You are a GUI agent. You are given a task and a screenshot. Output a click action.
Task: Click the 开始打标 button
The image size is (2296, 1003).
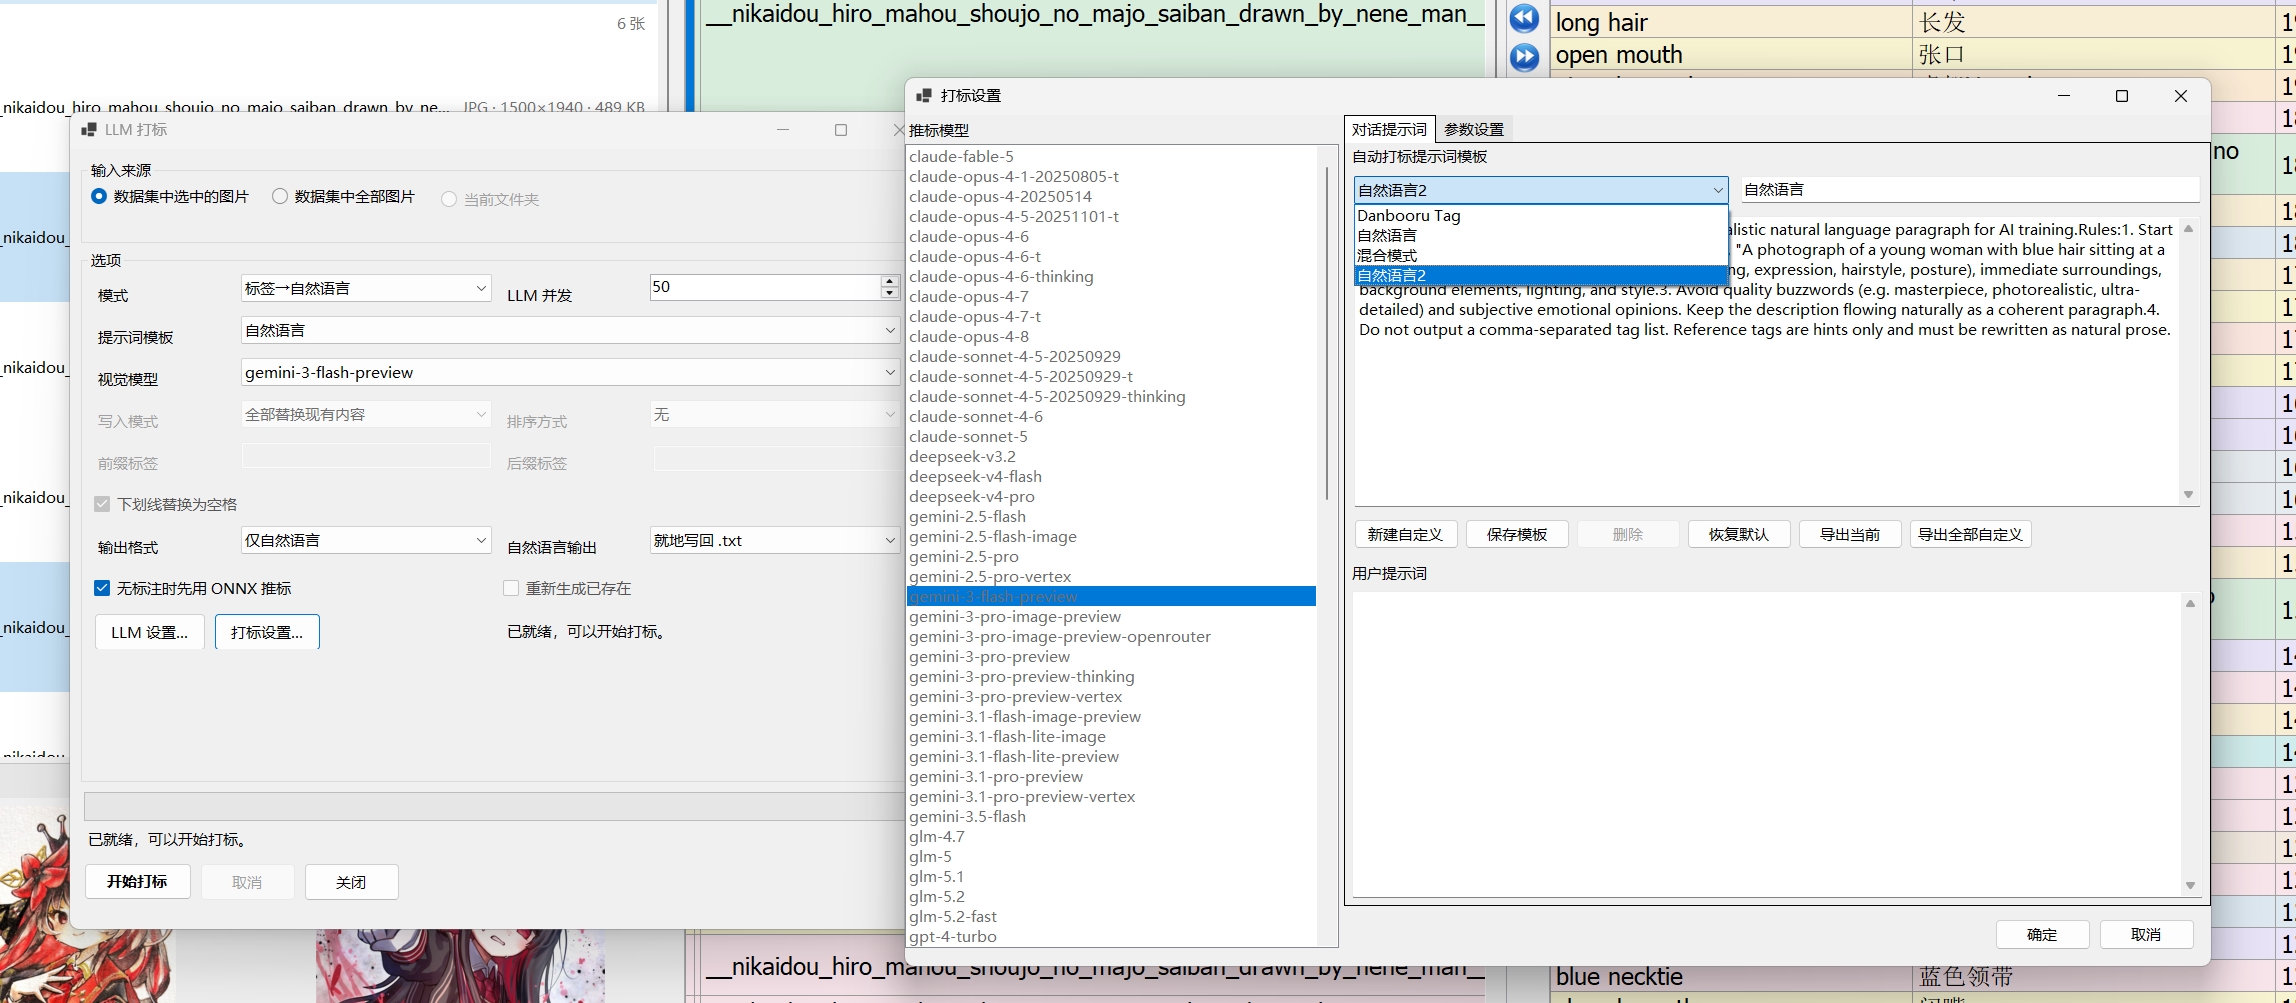coord(137,881)
